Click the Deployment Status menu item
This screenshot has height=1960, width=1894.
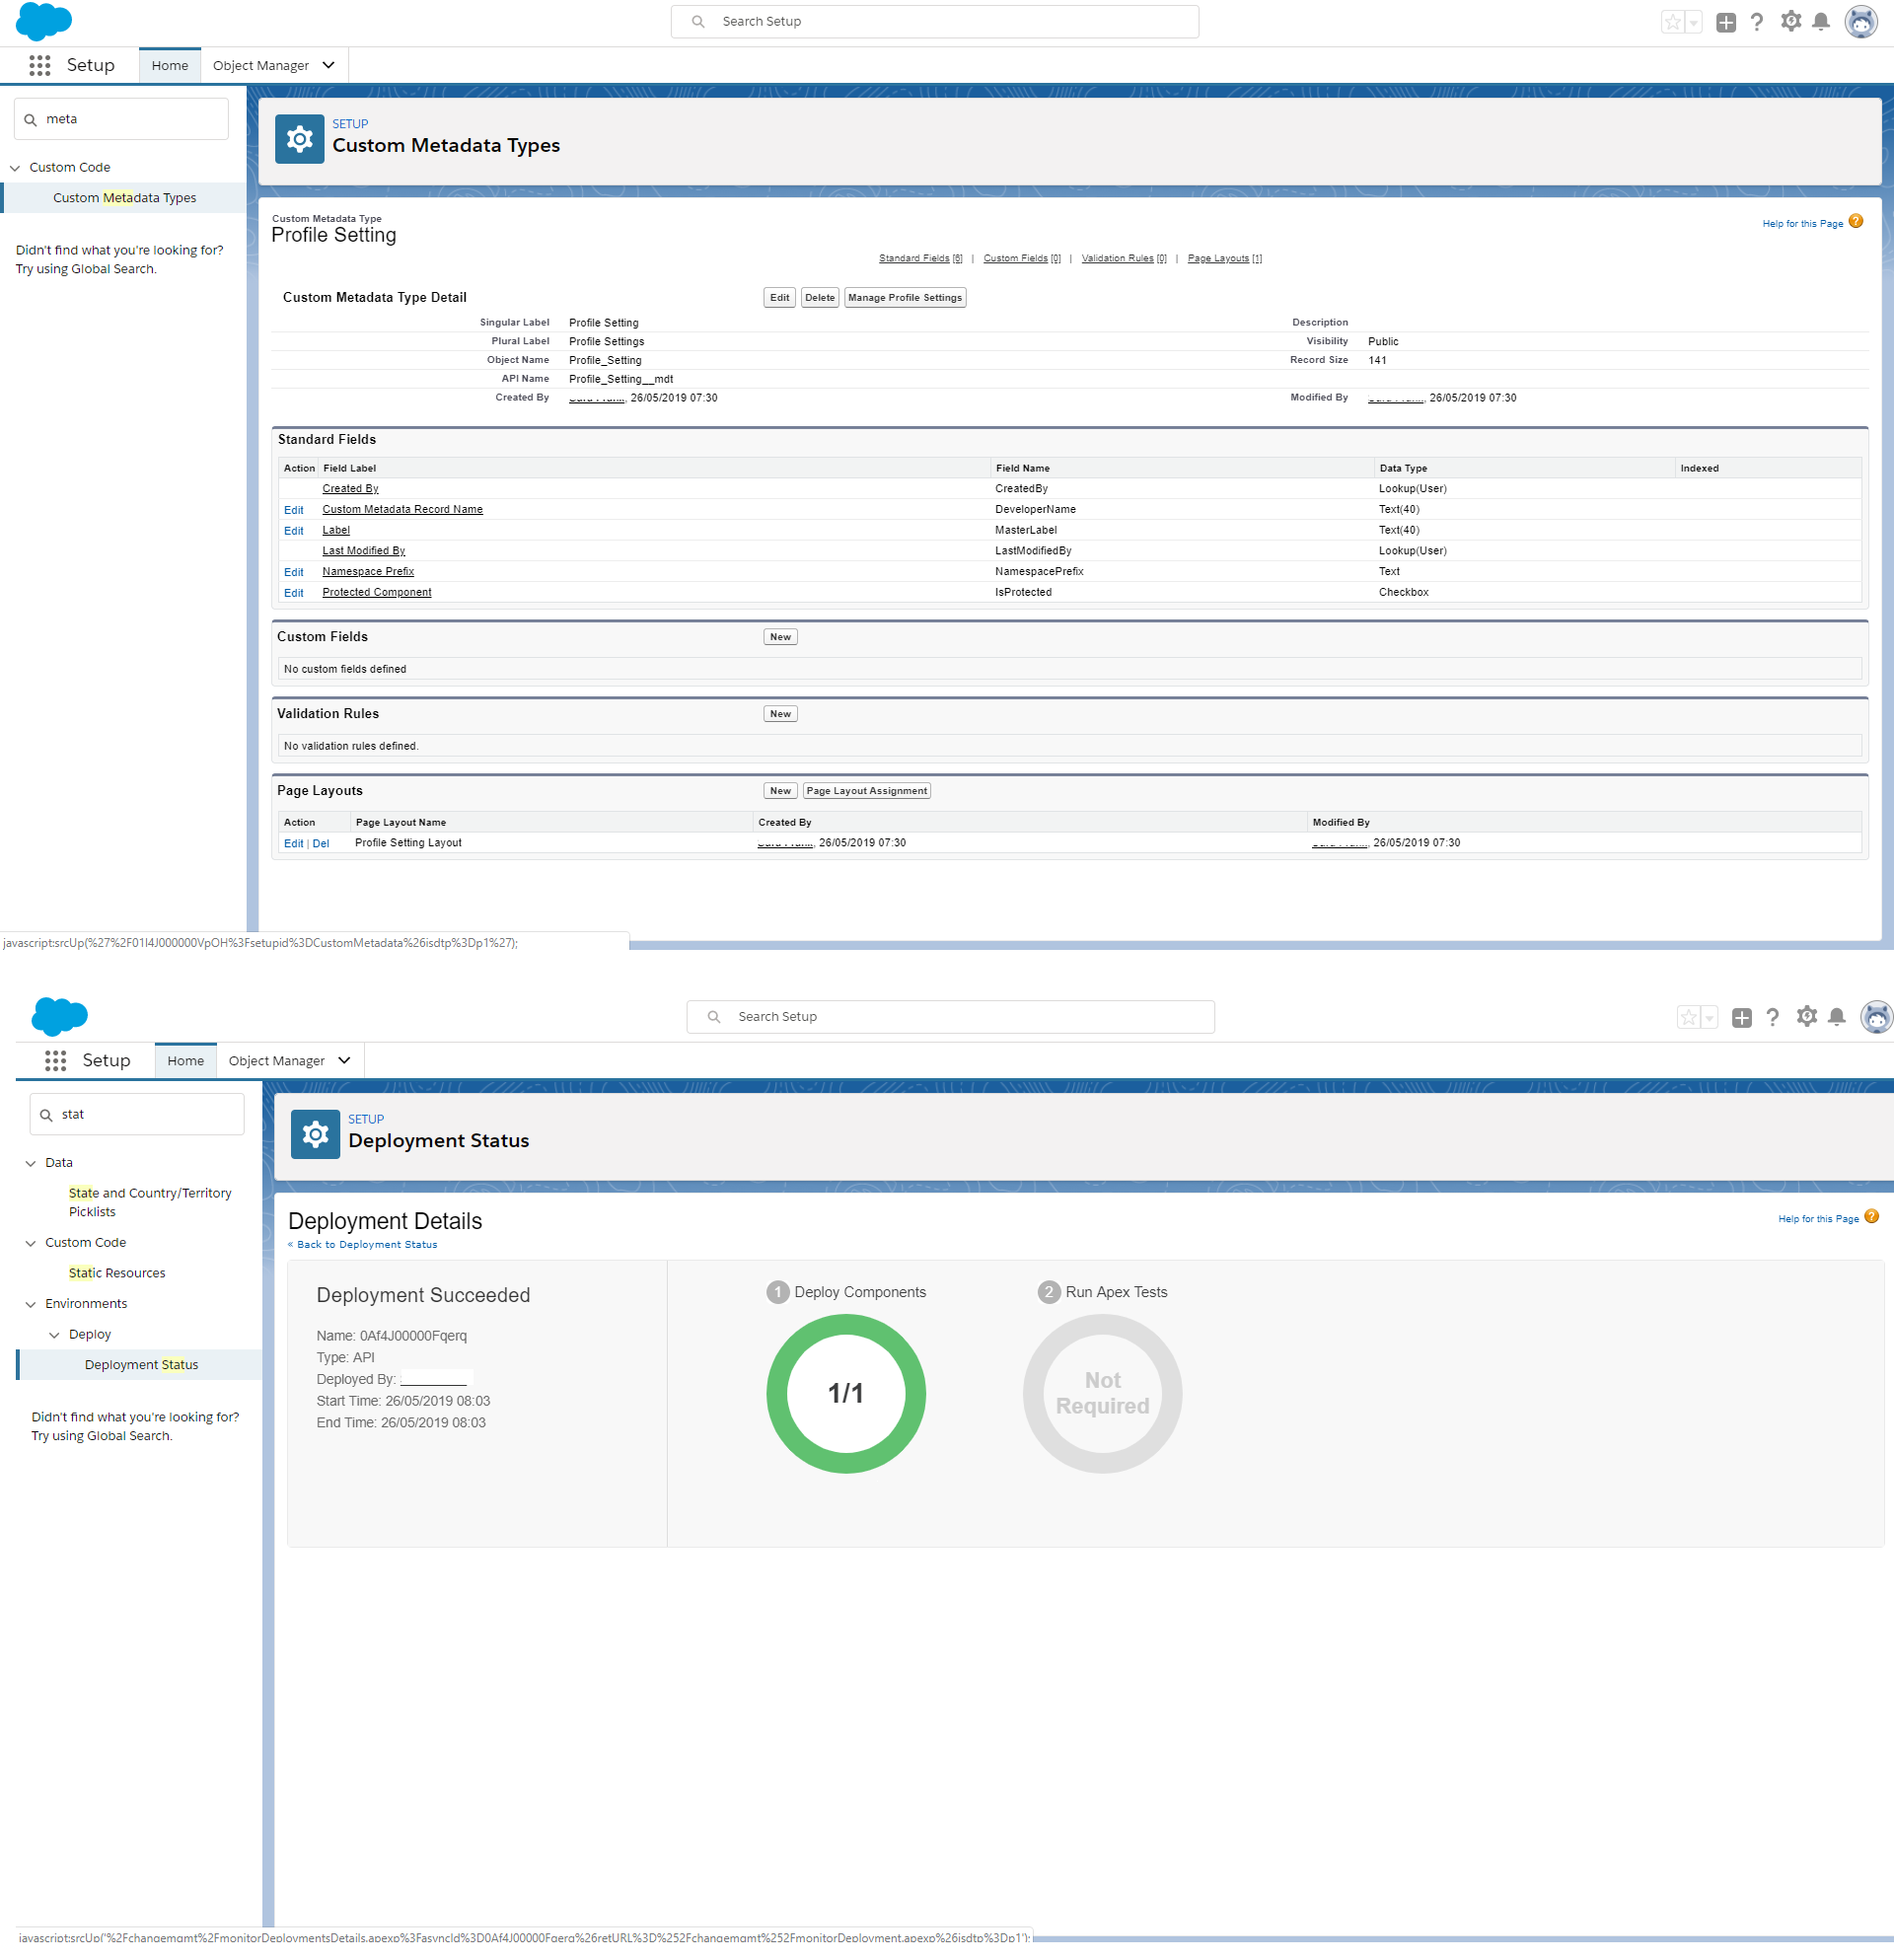click(136, 1363)
